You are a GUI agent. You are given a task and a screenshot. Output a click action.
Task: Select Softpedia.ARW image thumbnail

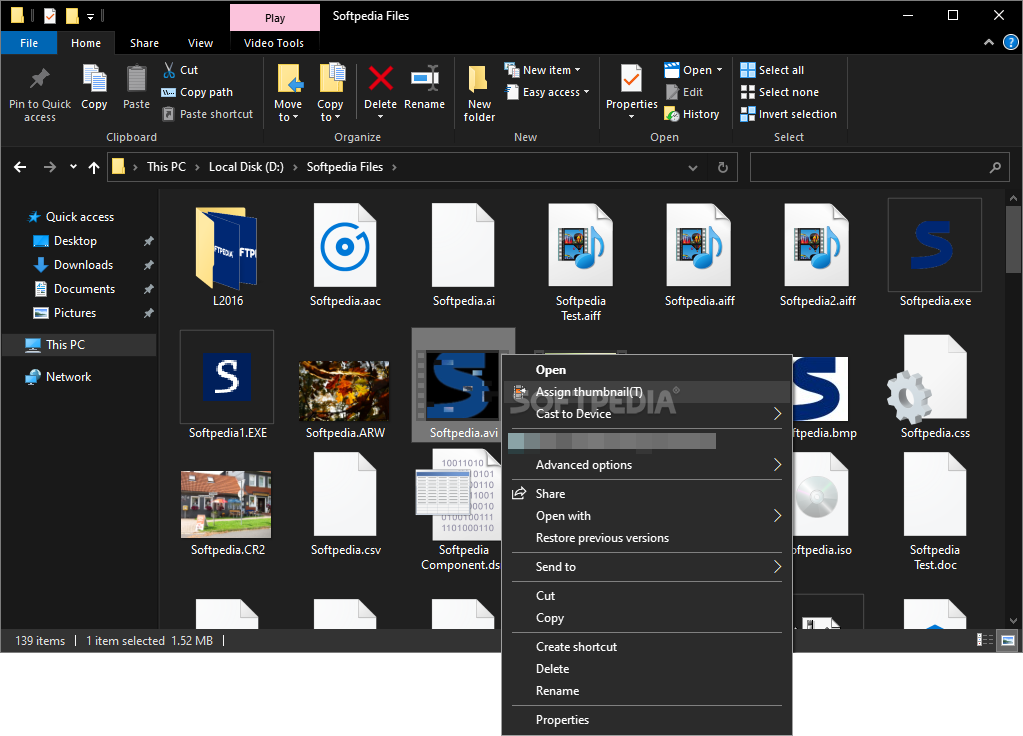[344, 391]
